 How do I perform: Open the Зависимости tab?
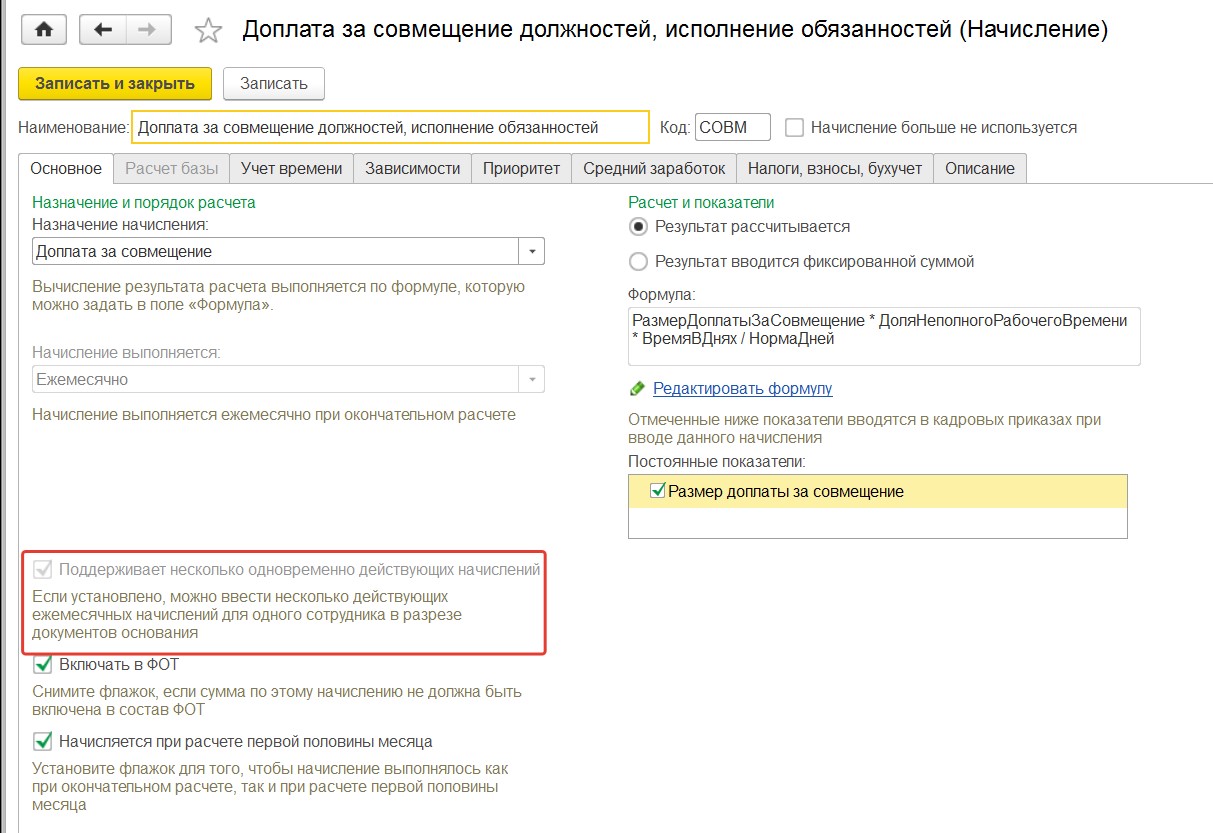[x=412, y=168]
